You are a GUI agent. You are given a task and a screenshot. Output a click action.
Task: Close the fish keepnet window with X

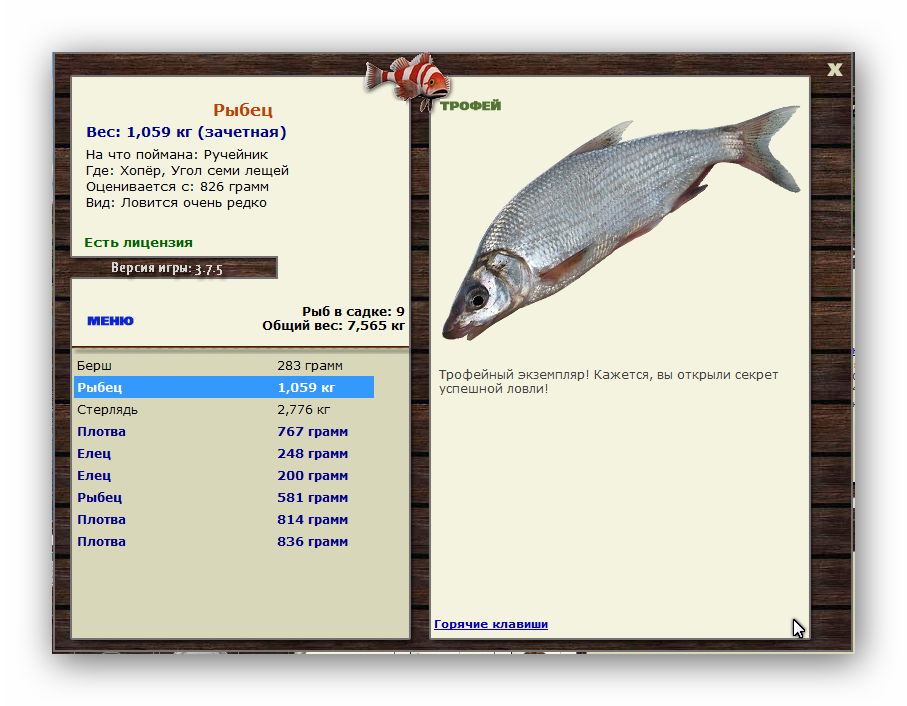tap(834, 69)
